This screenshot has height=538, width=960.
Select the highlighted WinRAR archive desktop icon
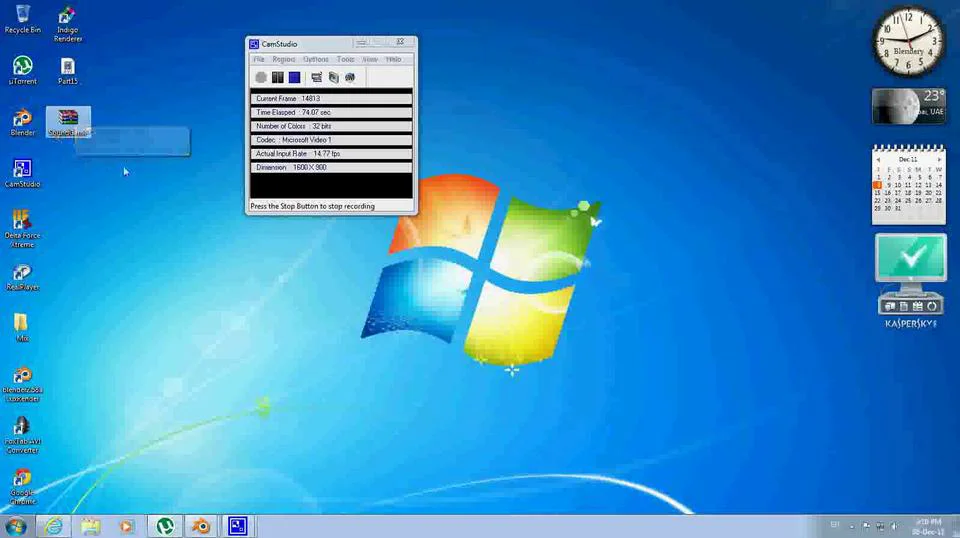(68, 121)
